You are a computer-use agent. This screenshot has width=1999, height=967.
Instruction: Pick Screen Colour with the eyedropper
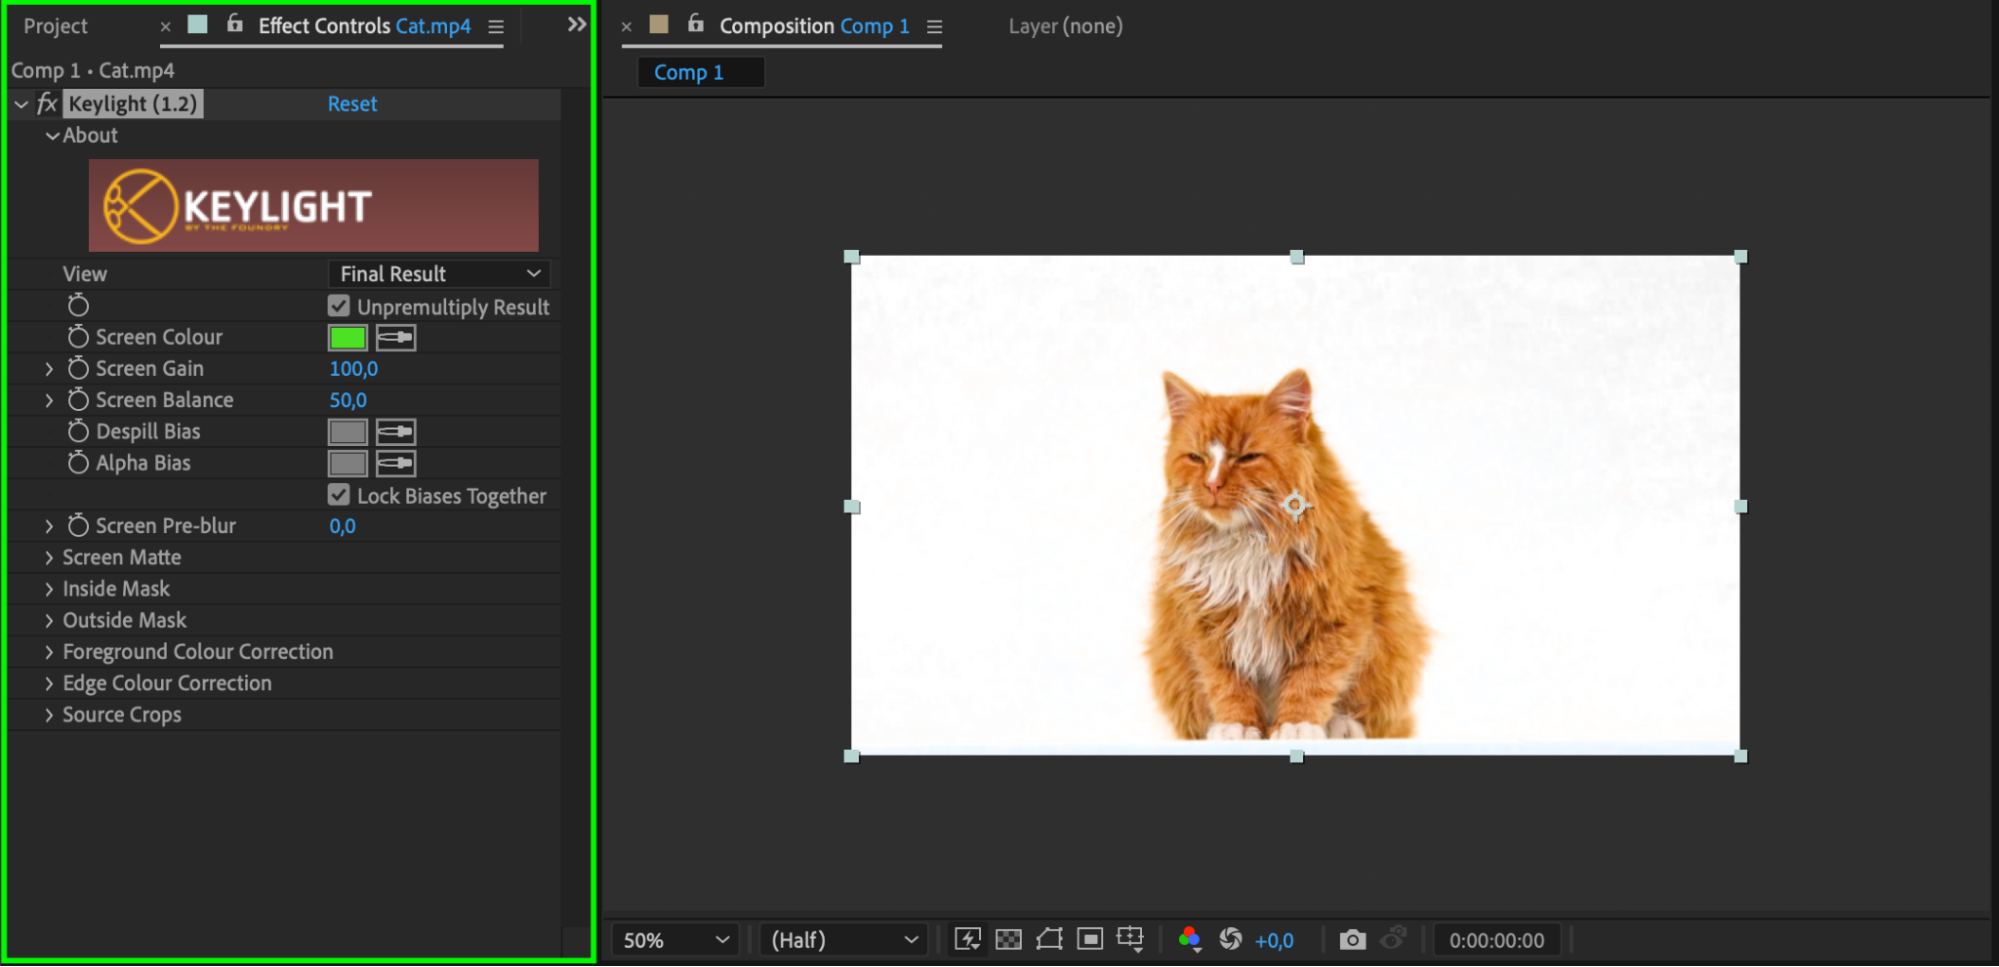[396, 338]
